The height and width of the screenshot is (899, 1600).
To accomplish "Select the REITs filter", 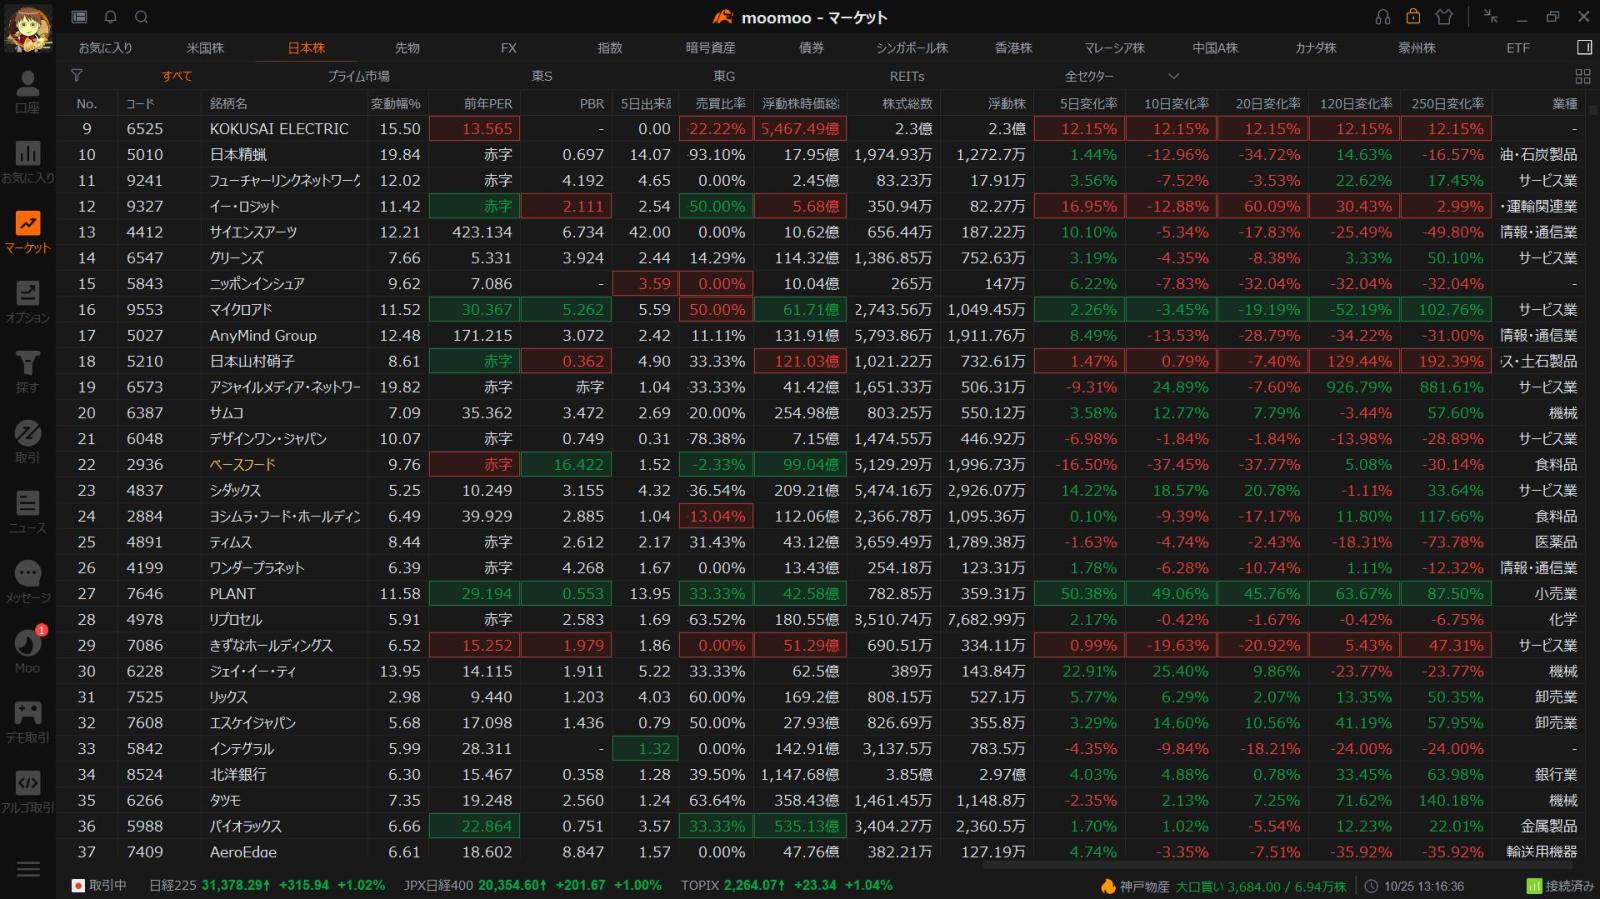I will pos(907,76).
